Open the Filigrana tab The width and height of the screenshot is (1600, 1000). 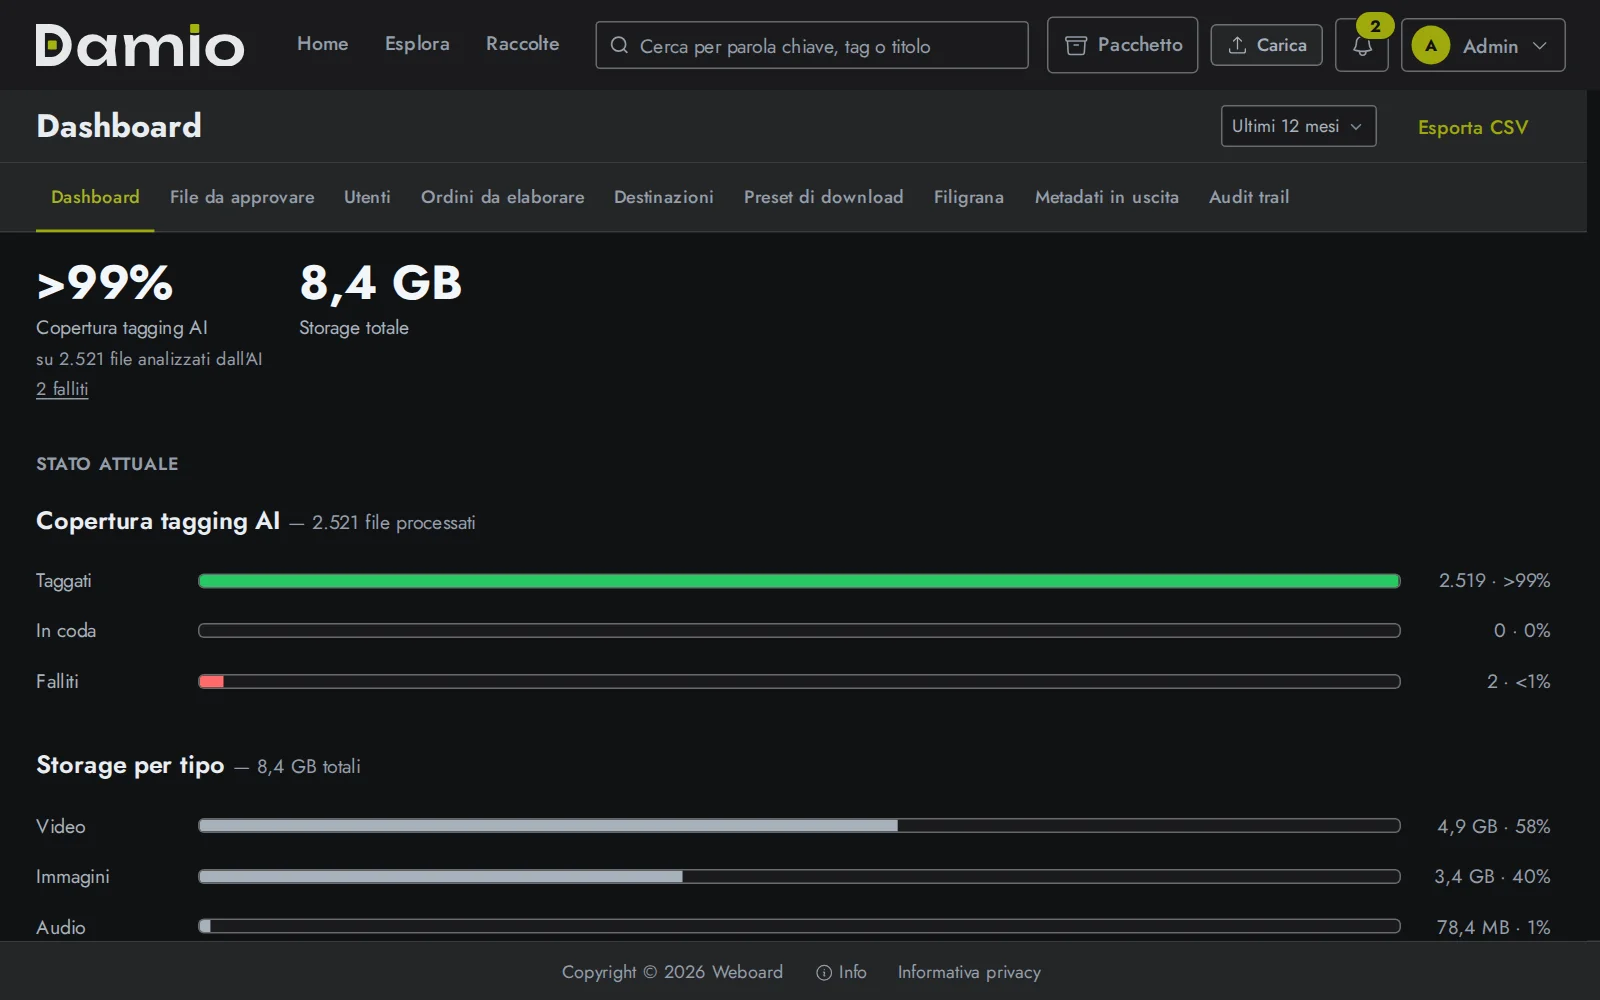(968, 197)
